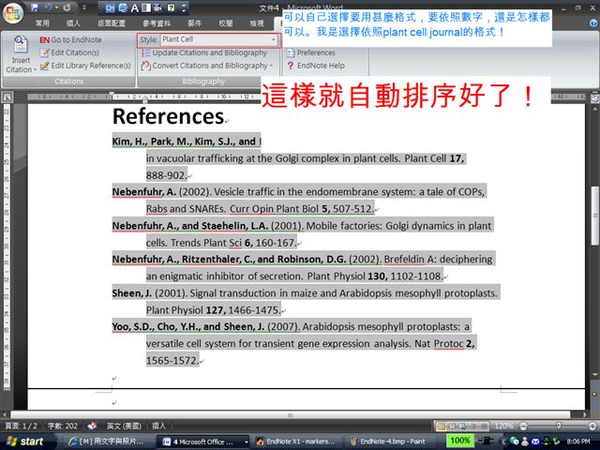Switch to the 插入 ribbon tab
Viewport: 600px width, 450px height.
(73, 23)
